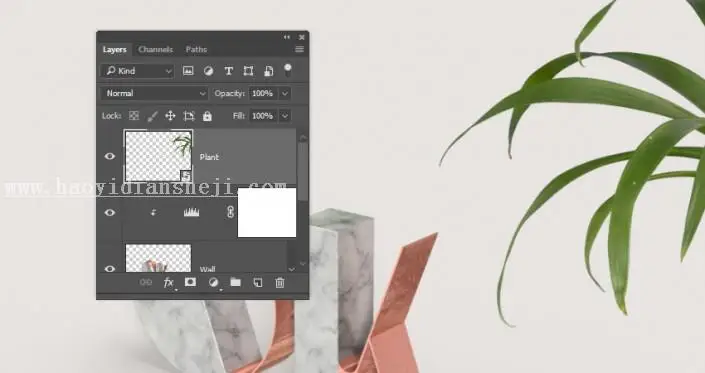Delete layer with trash icon
This screenshot has width=705, height=373.
[x=280, y=283]
